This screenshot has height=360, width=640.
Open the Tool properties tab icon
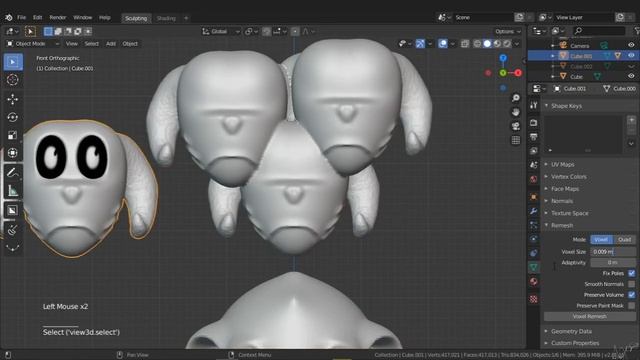[534, 105]
